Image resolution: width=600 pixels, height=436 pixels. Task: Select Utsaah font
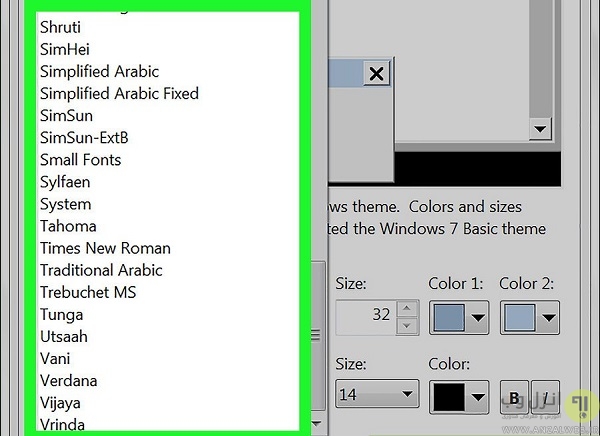point(167,337)
